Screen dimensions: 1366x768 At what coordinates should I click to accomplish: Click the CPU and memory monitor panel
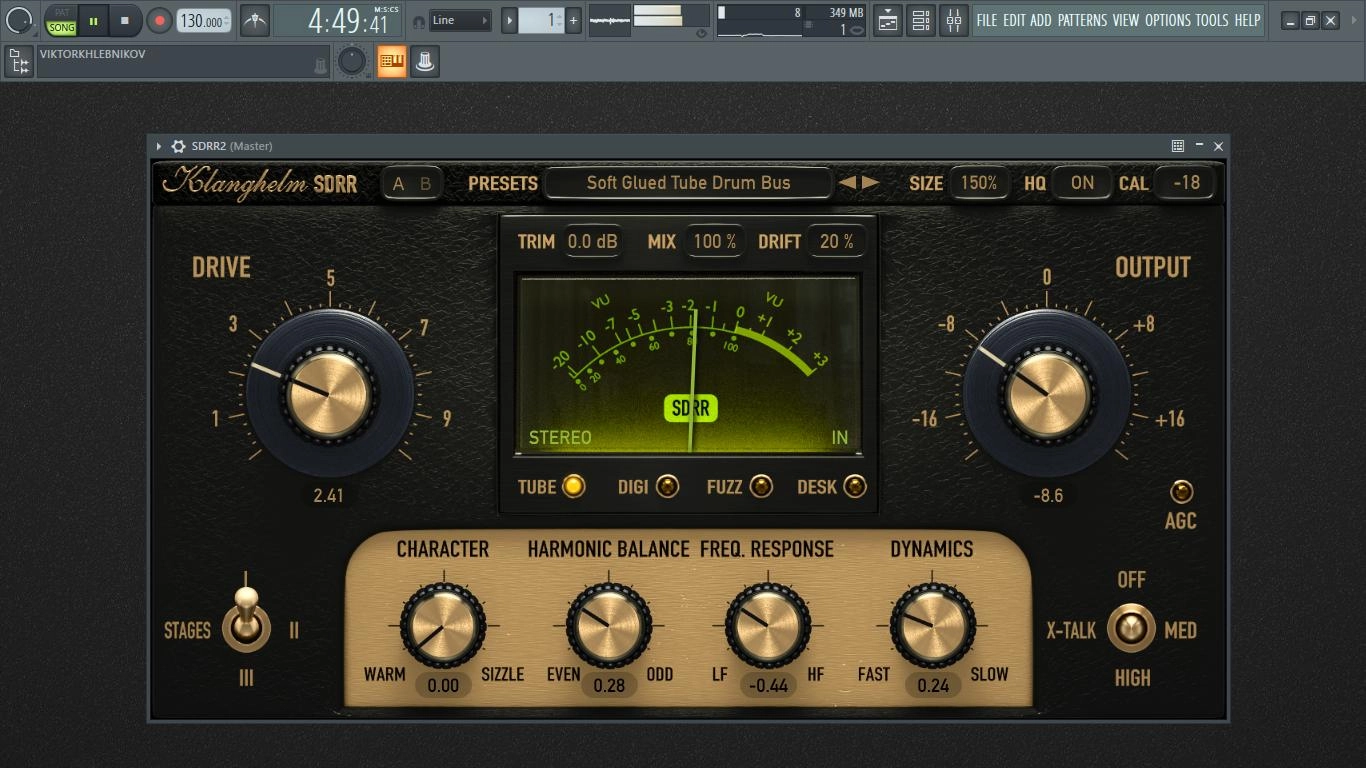point(790,20)
